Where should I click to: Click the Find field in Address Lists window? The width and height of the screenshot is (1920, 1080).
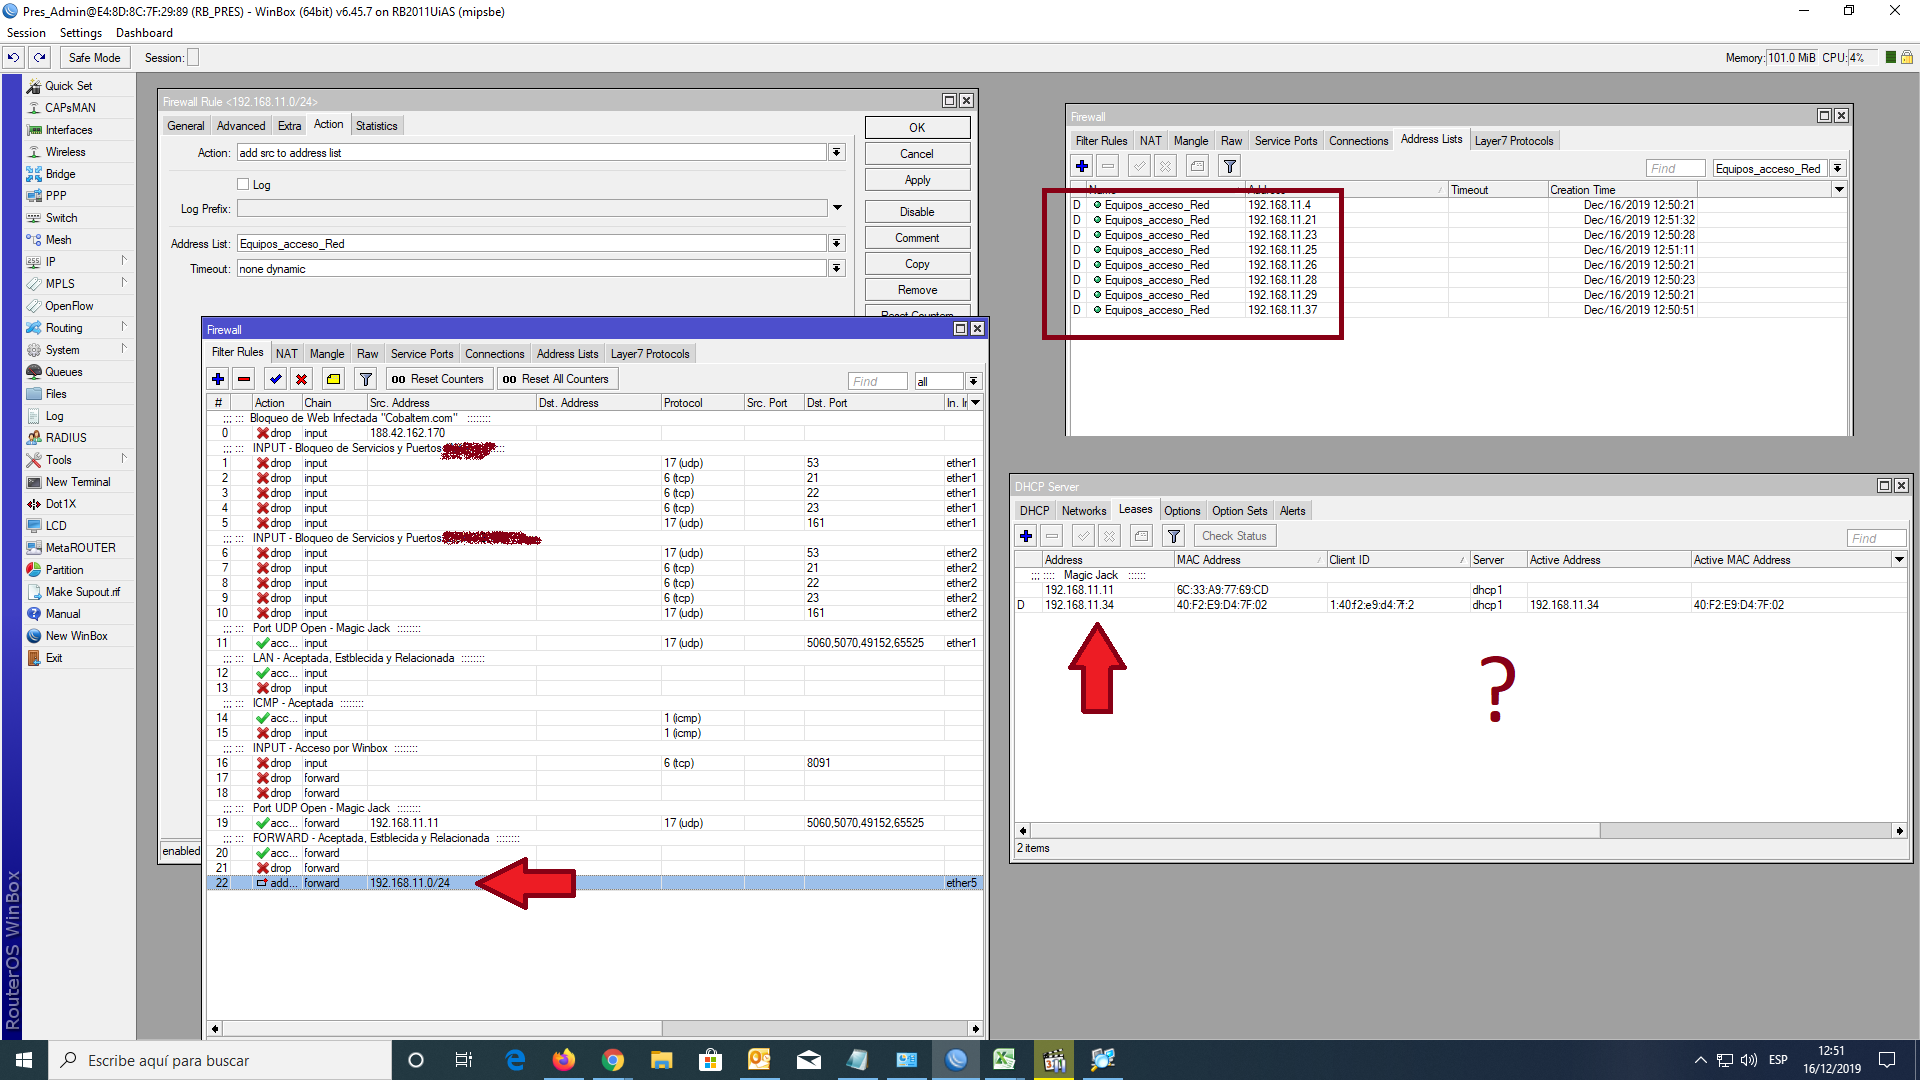click(1675, 168)
